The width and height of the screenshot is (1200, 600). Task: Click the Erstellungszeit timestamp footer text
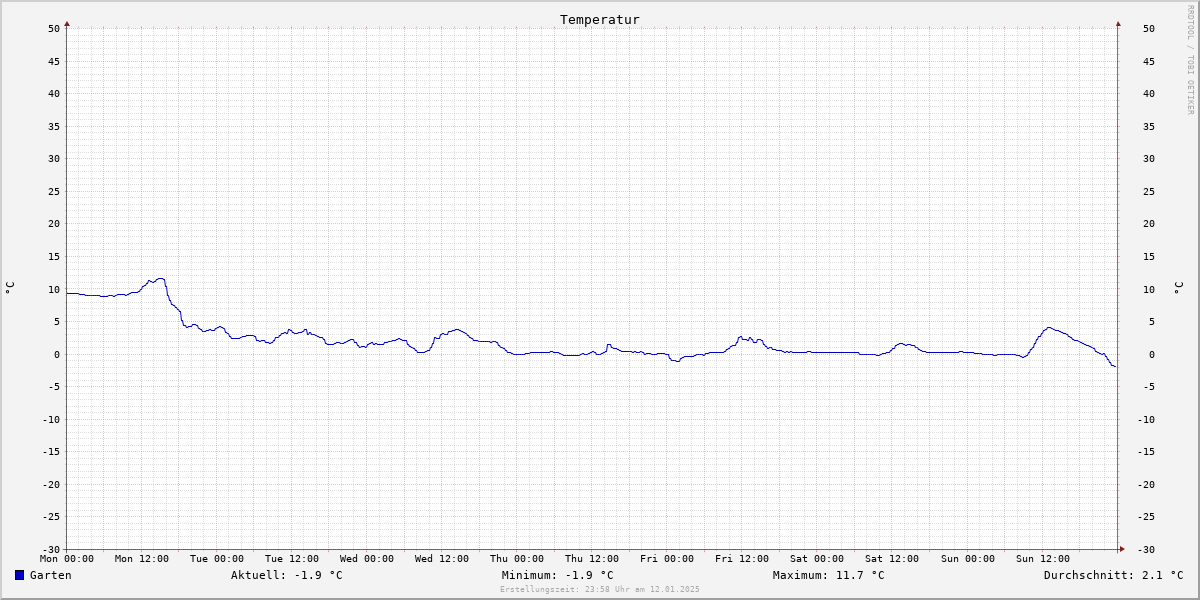(600, 589)
